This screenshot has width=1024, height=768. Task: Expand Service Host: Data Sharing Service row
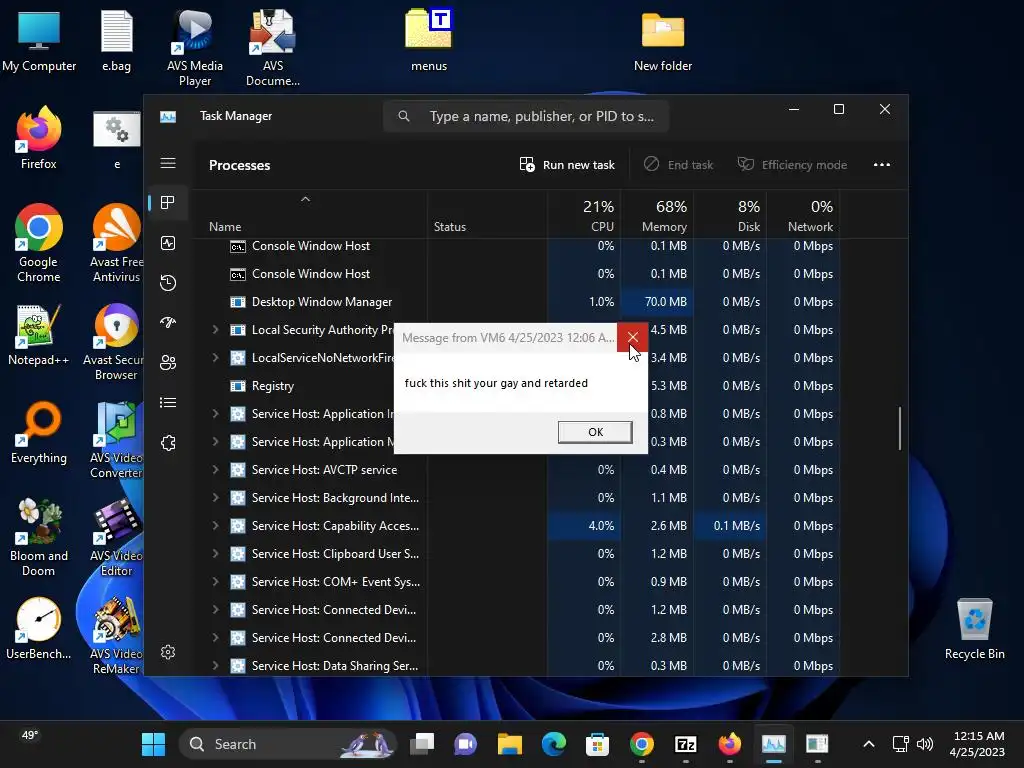click(x=215, y=665)
